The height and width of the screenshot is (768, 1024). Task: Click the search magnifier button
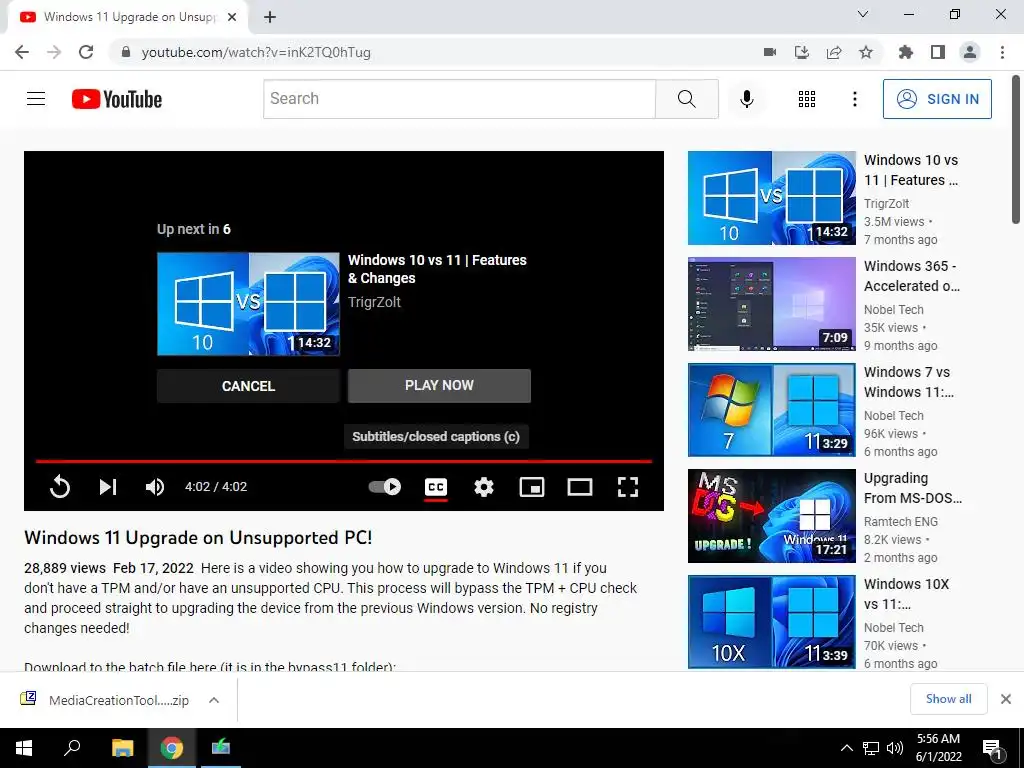(687, 99)
